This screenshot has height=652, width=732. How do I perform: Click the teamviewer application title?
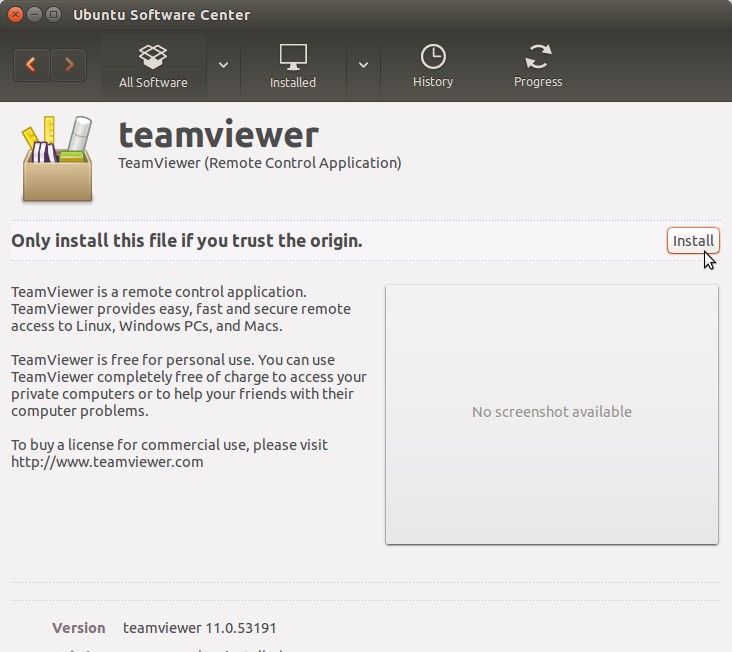pyautogui.click(x=218, y=135)
